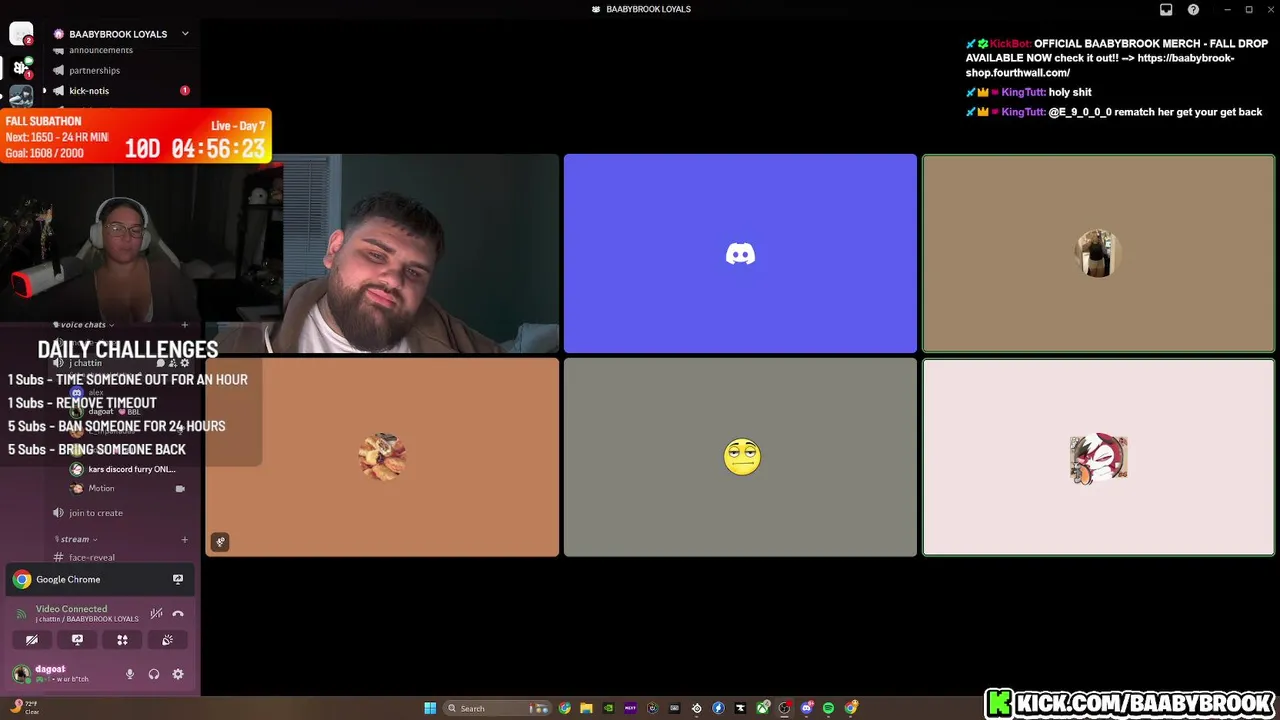Open Discord from the taskbar

[x=807, y=708]
